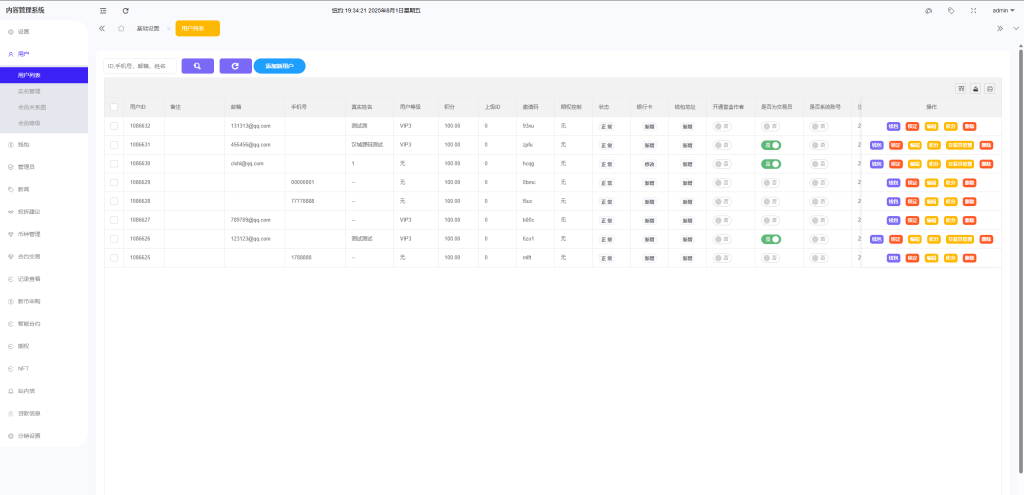Turn off the trader toggle for user 1086631
Viewport: 1024px width, 495px height.
(770, 145)
